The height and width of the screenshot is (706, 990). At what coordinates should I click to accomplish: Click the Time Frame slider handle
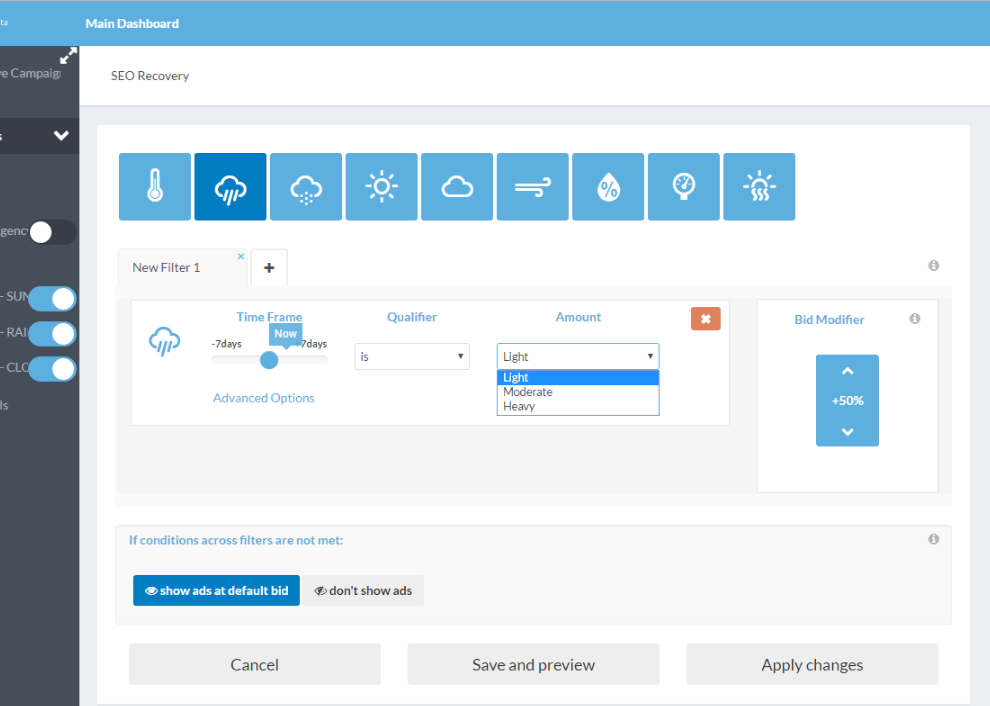point(269,360)
